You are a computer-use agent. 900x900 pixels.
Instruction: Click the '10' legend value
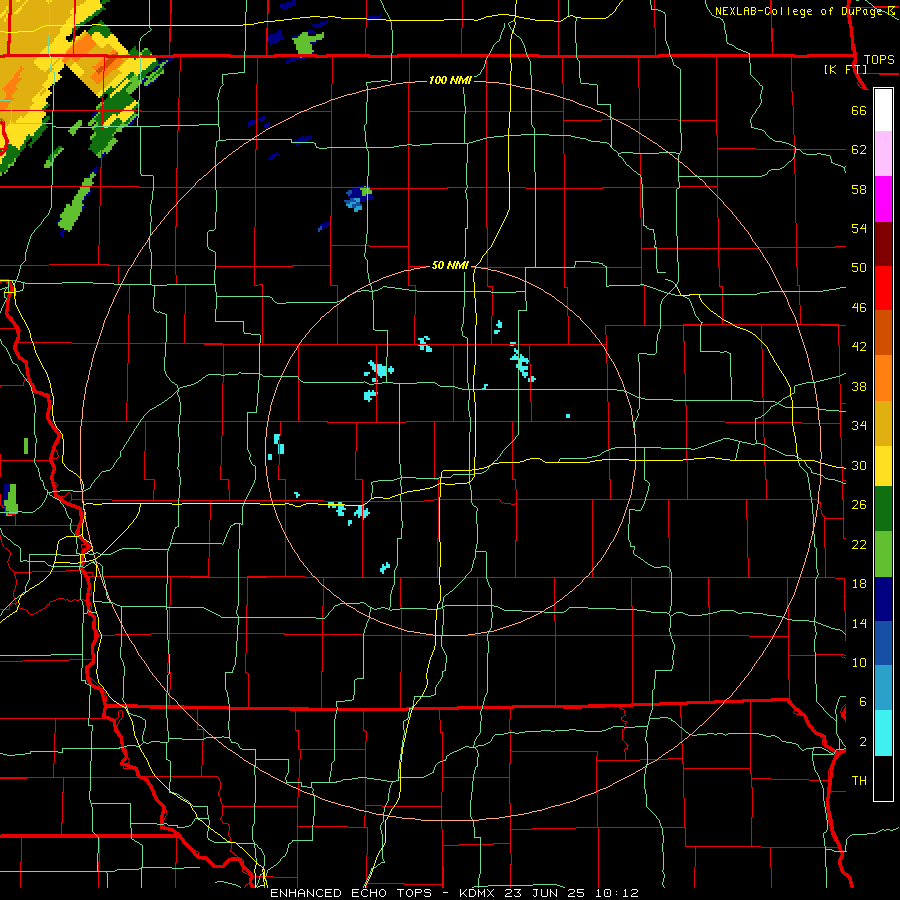(x=859, y=662)
